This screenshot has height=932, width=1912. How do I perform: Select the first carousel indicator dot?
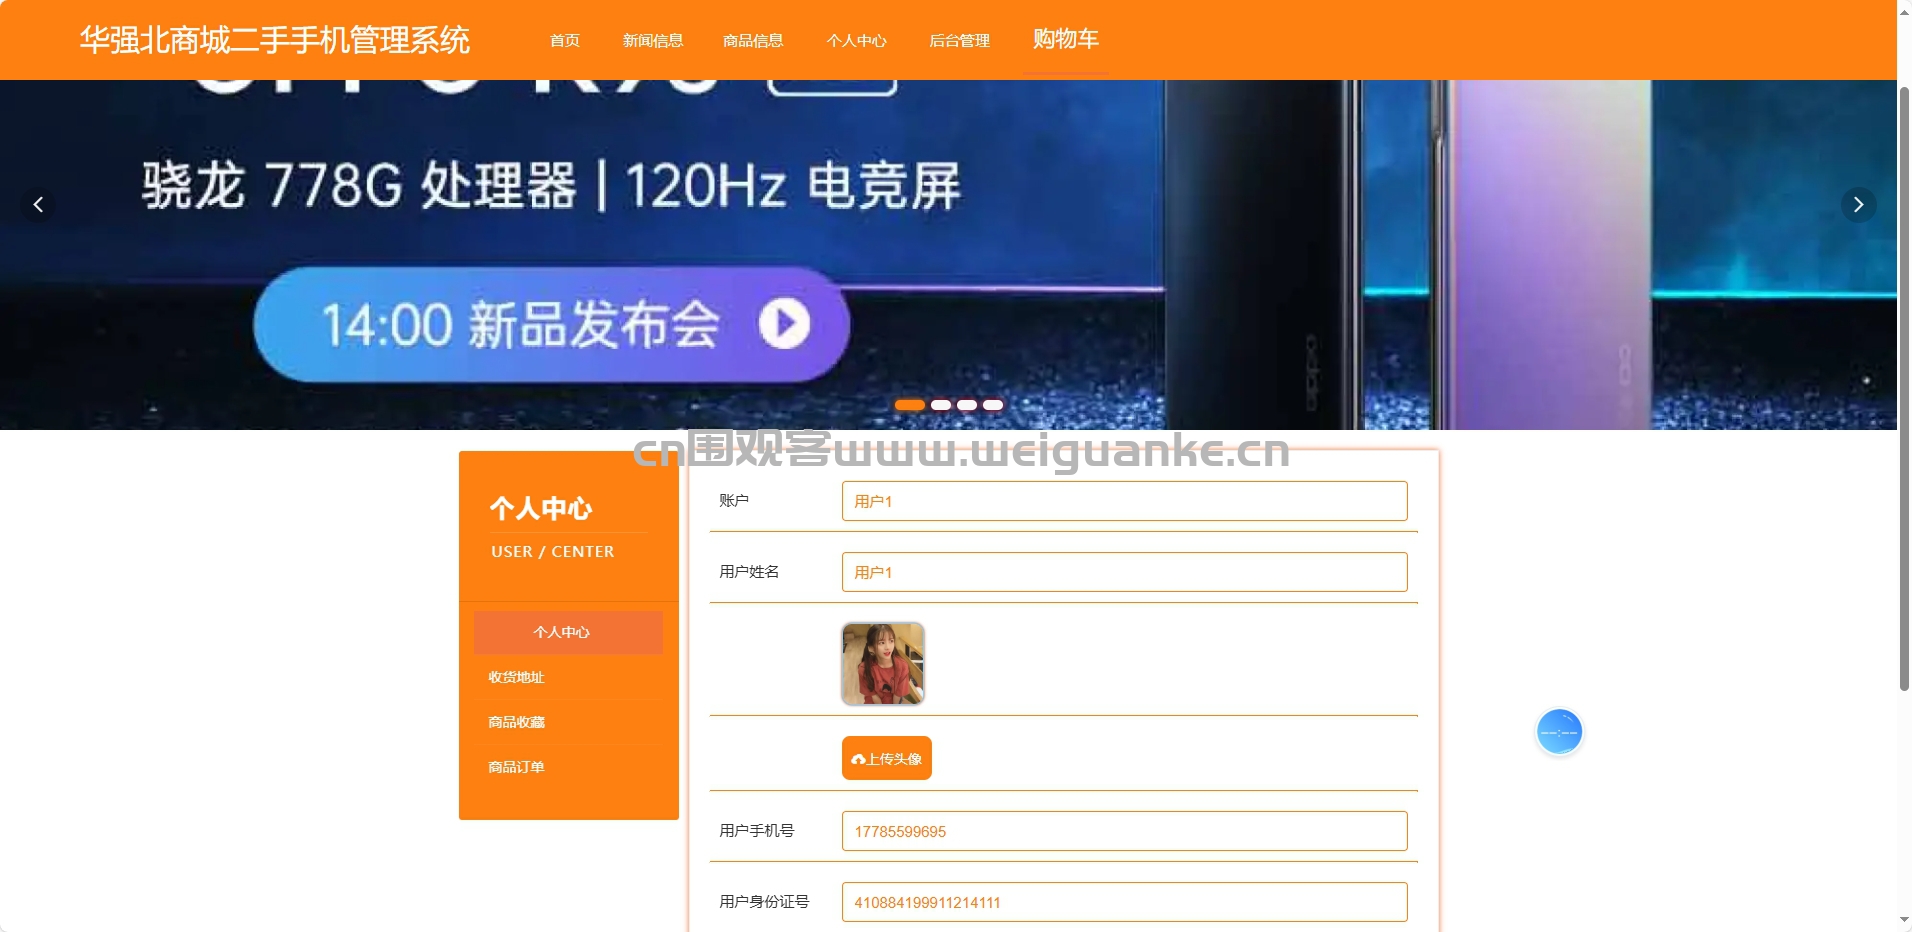[x=910, y=405]
